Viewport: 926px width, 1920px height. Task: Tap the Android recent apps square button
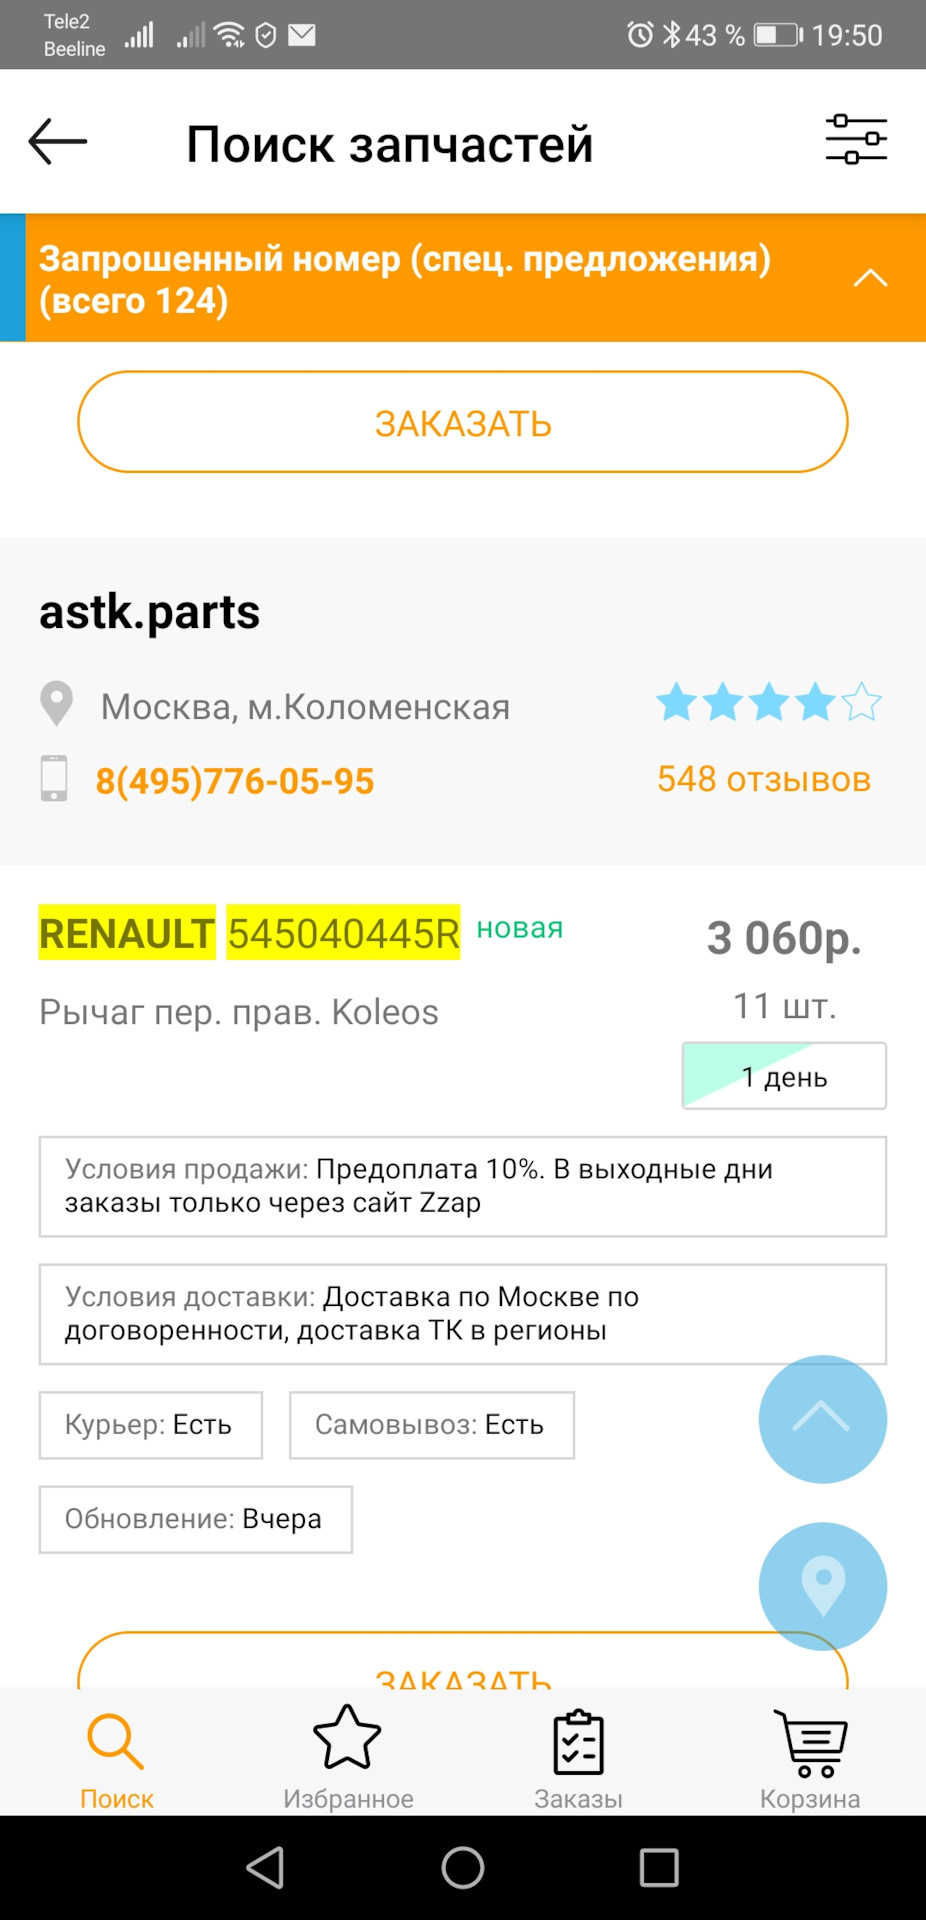click(x=659, y=1867)
